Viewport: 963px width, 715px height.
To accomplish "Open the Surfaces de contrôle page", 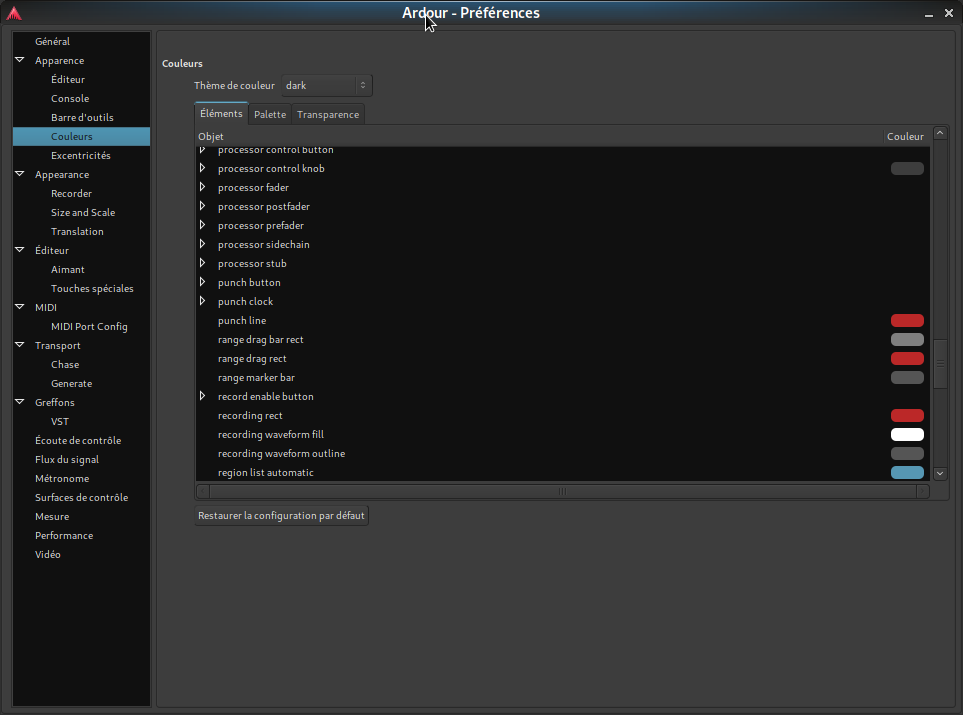I will [82, 498].
